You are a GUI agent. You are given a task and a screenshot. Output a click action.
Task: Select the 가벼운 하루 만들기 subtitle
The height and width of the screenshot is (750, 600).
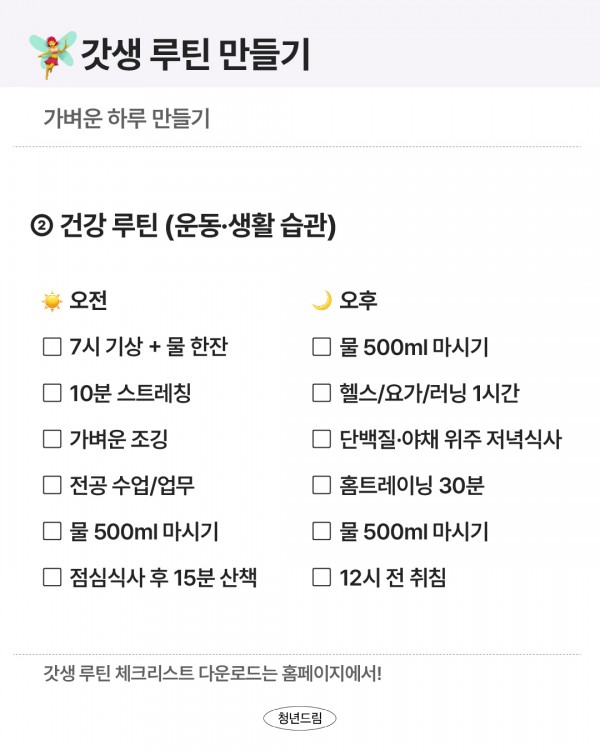pyautogui.click(x=126, y=118)
